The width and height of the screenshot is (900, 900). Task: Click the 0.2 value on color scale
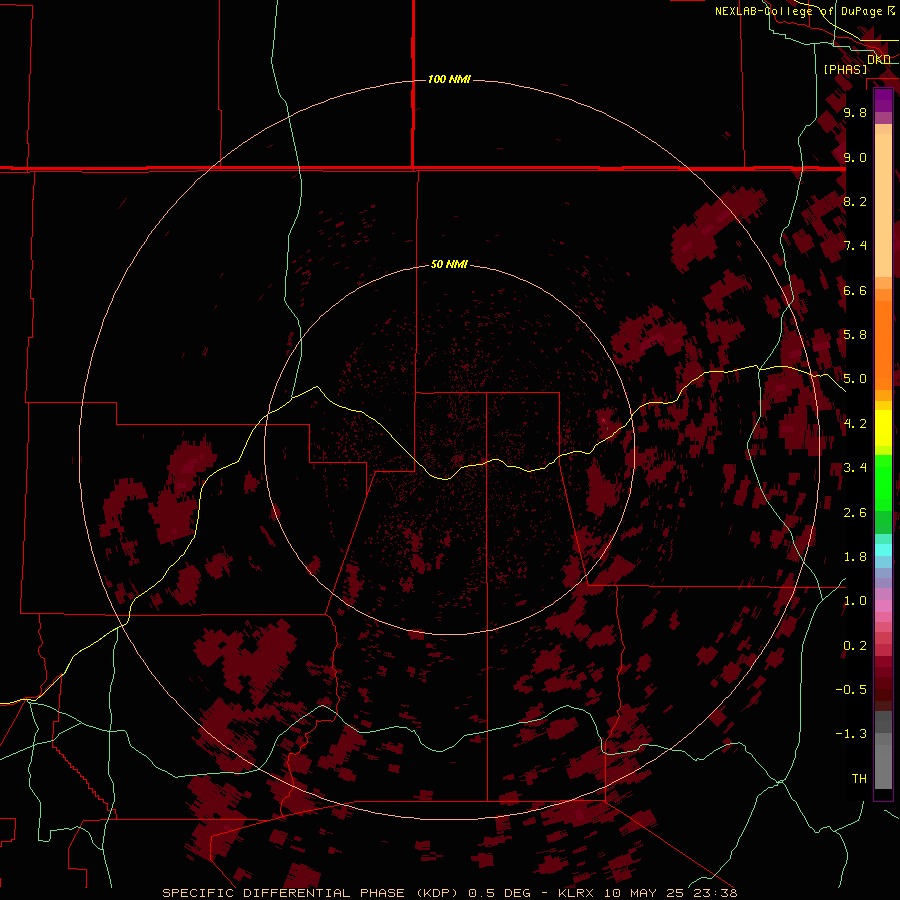coord(855,646)
